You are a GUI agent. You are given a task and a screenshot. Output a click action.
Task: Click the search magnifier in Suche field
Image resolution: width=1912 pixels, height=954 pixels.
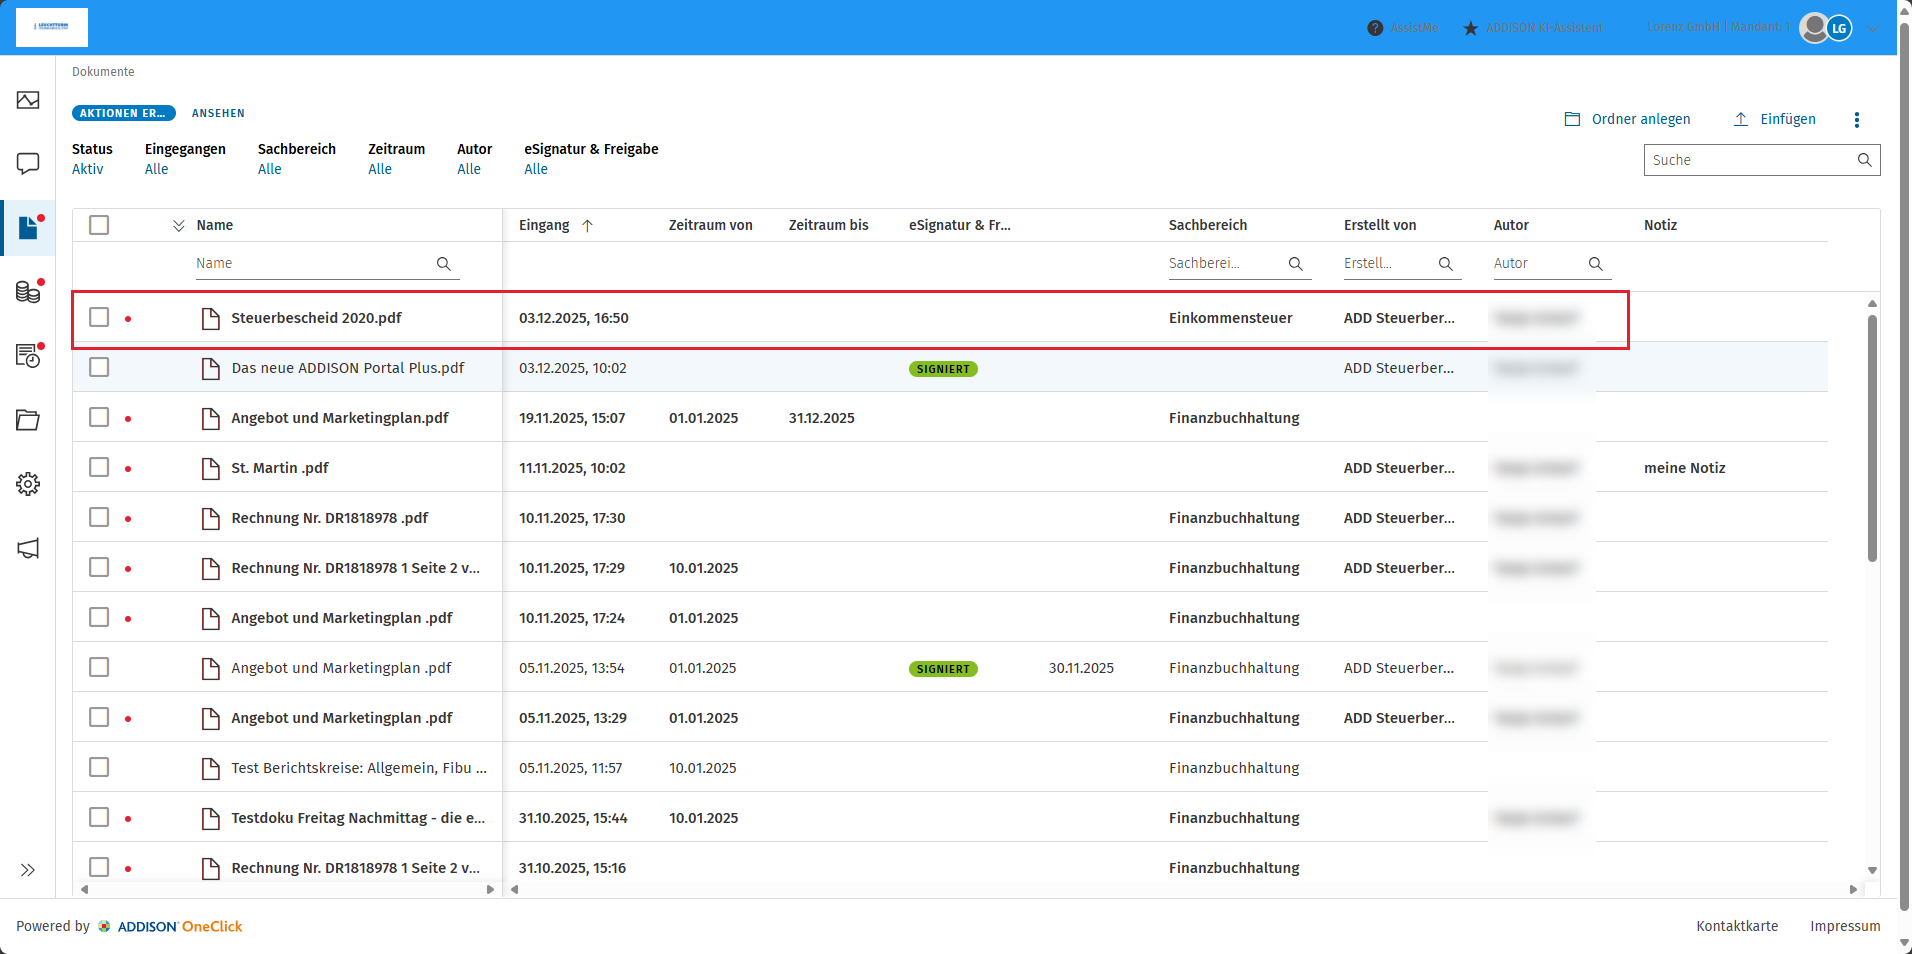click(x=1864, y=160)
